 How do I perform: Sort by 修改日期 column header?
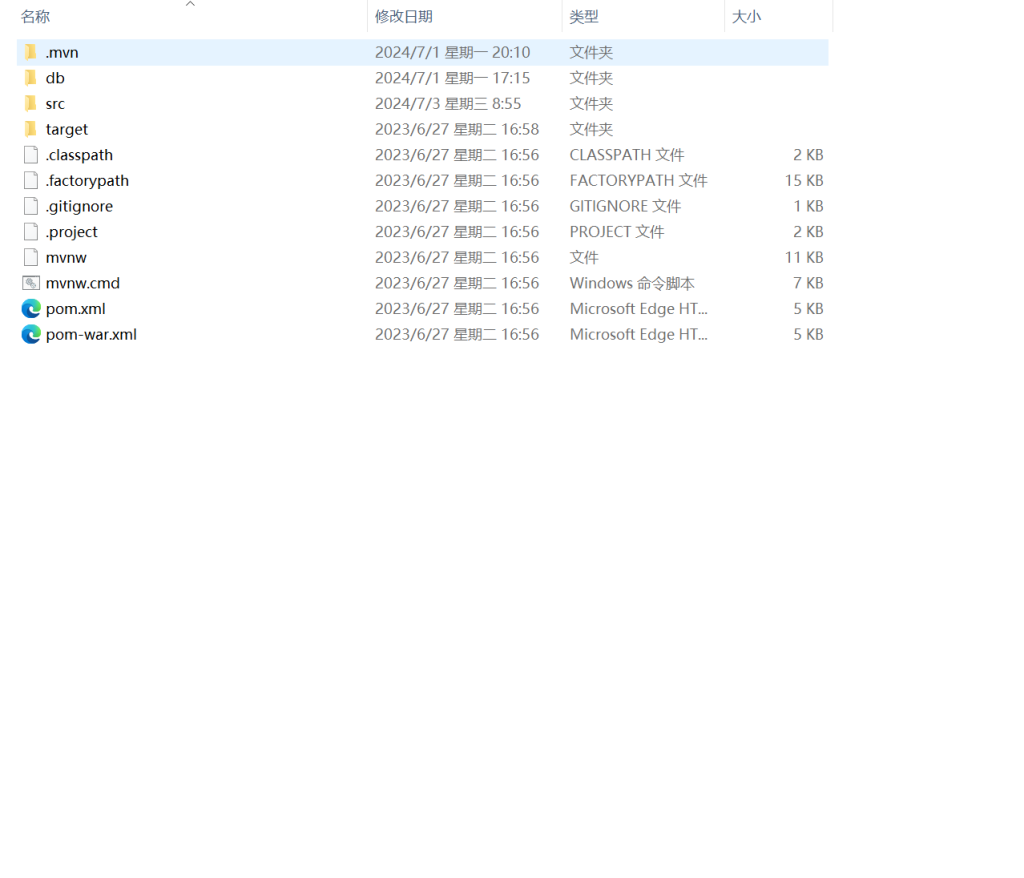point(403,17)
